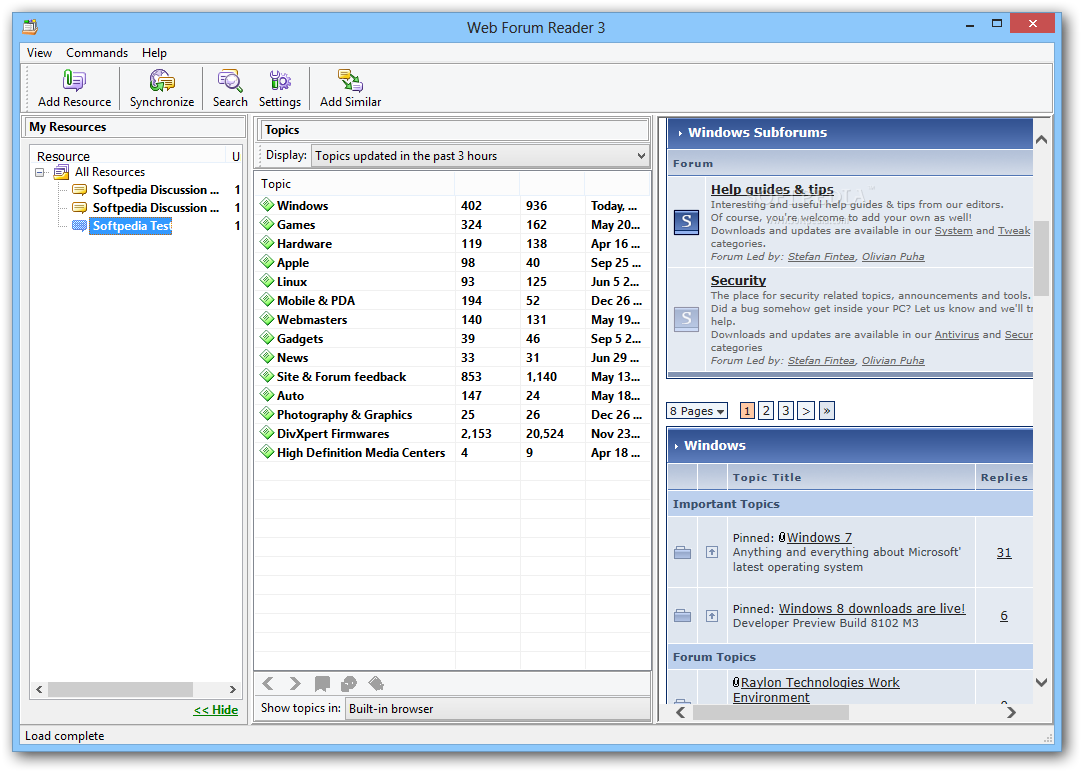The height and width of the screenshot is (772, 1082).
Task: Click the green diamond icon next to DivXpert Firmwares
Action: point(267,433)
